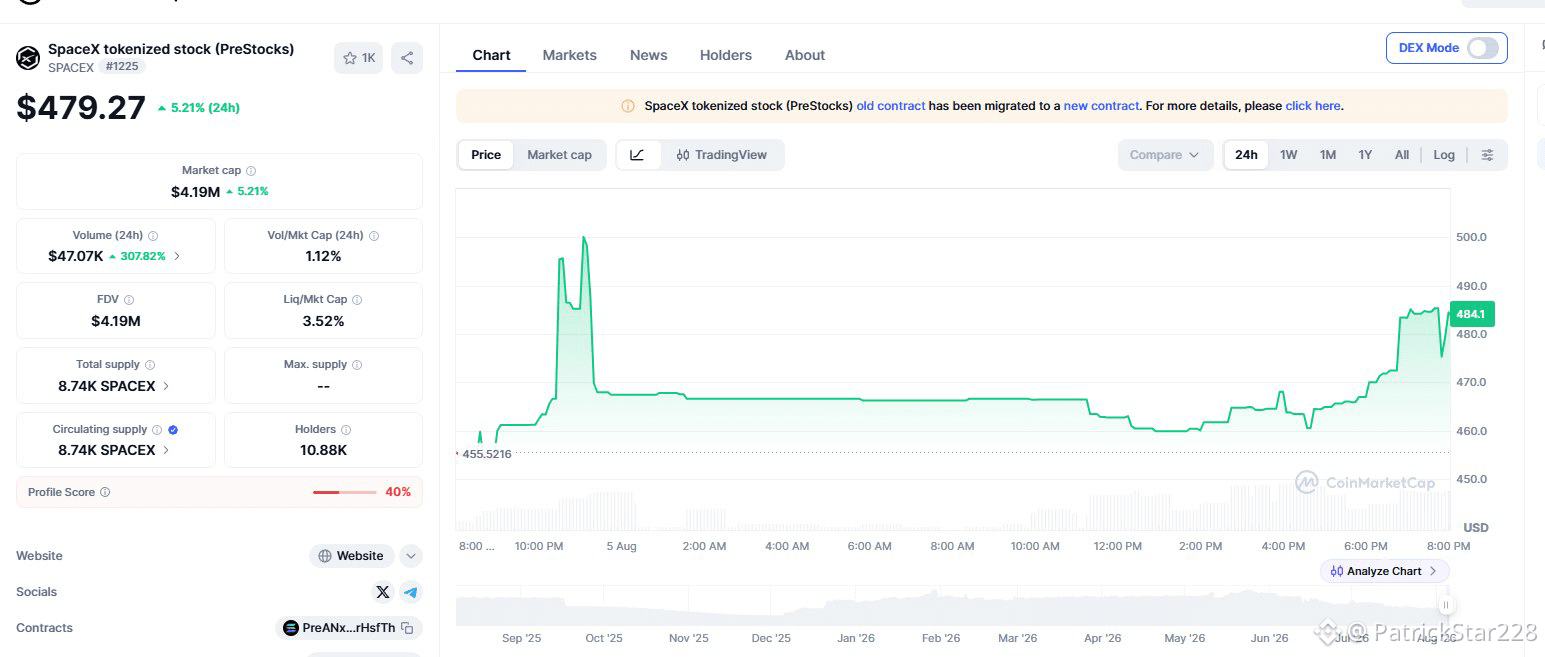The width and height of the screenshot is (1545, 657).
Task: Open chart settings sliders icon
Action: (1488, 155)
